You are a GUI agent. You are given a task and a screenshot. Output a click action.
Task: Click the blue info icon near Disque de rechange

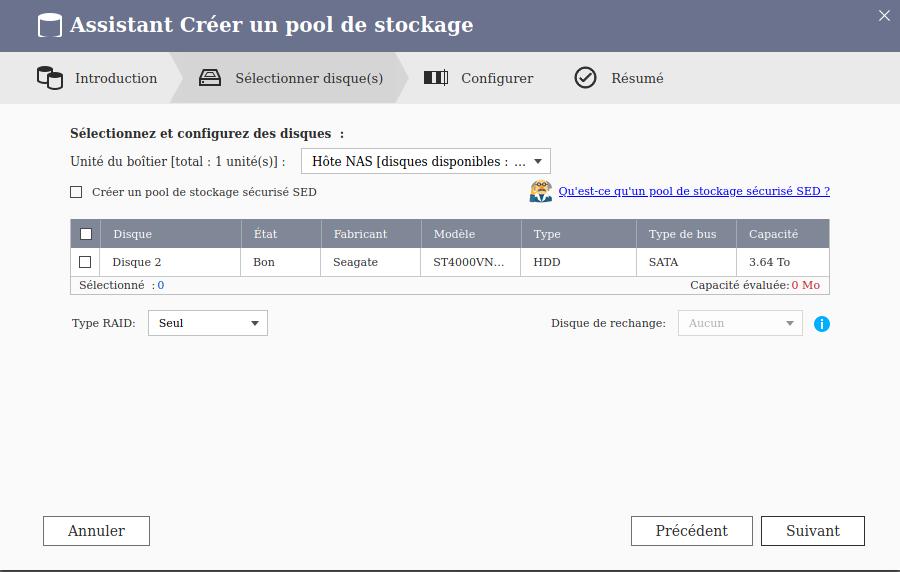coord(822,324)
